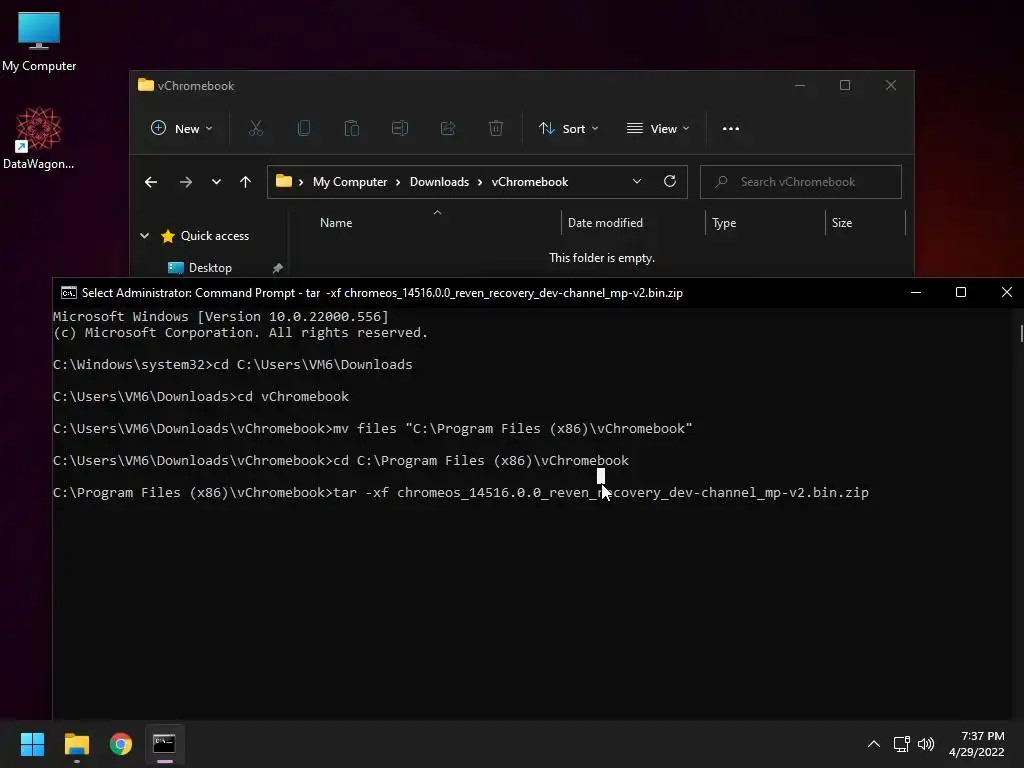1024x768 pixels.
Task: Open recent locations chevron
Action: coord(216,182)
